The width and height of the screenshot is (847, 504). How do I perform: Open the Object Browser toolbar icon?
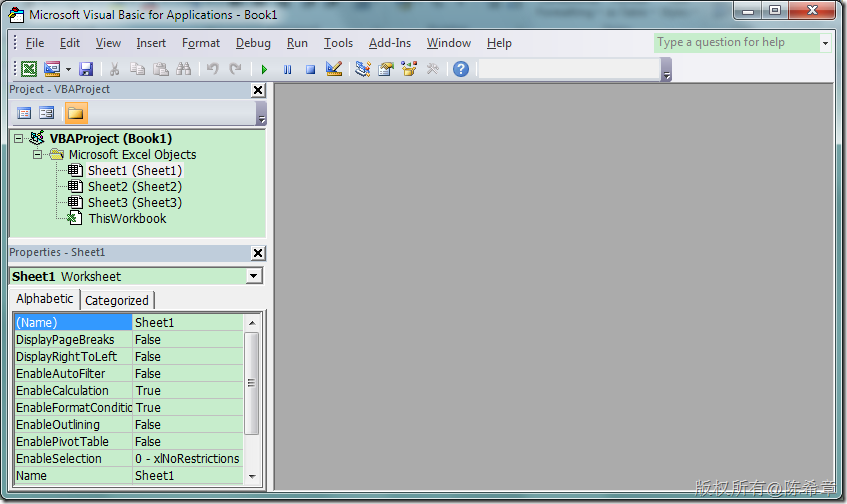click(409, 69)
